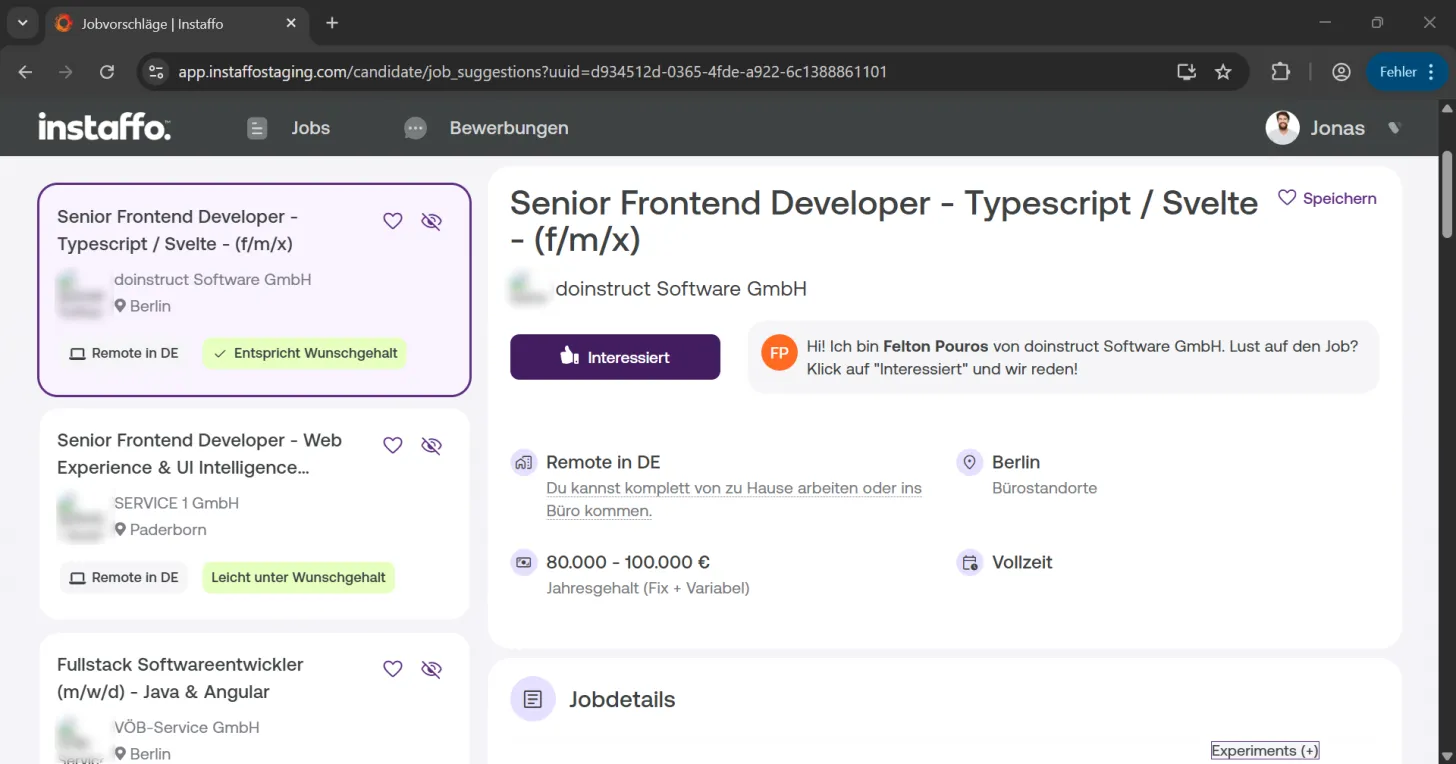Open the Experiments (+) panel
This screenshot has height=764, width=1456.
point(1265,751)
